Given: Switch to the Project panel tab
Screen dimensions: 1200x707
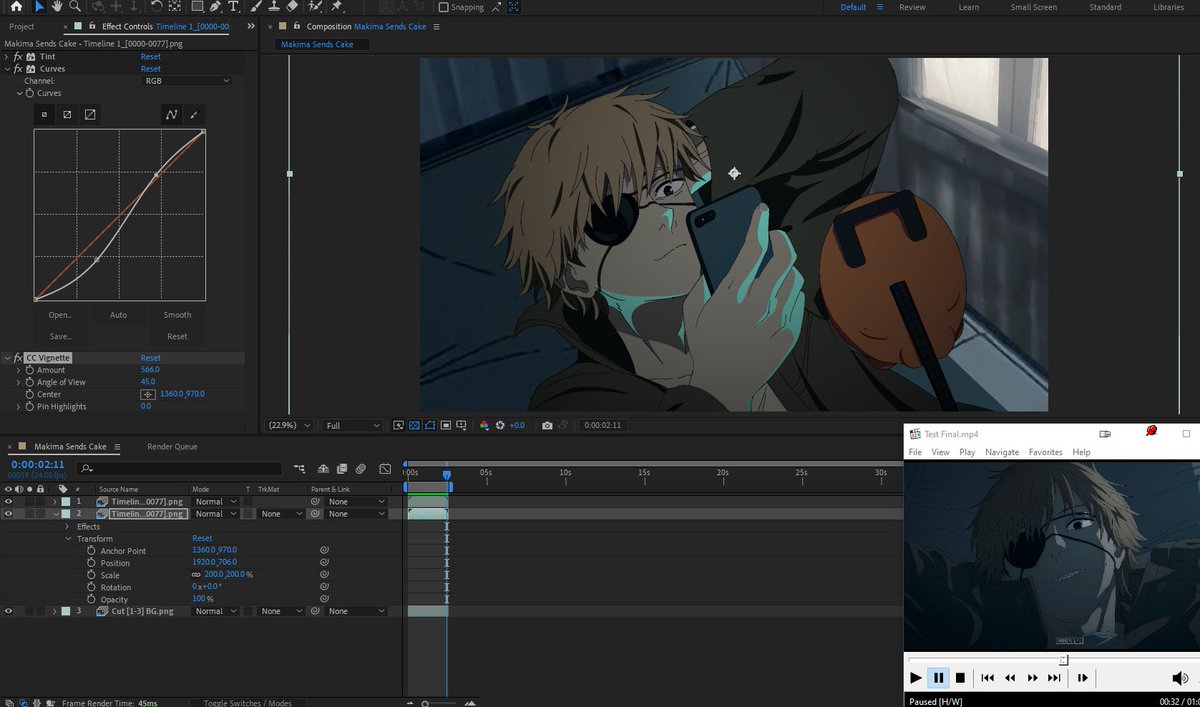Looking at the screenshot, I should [x=21, y=26].
